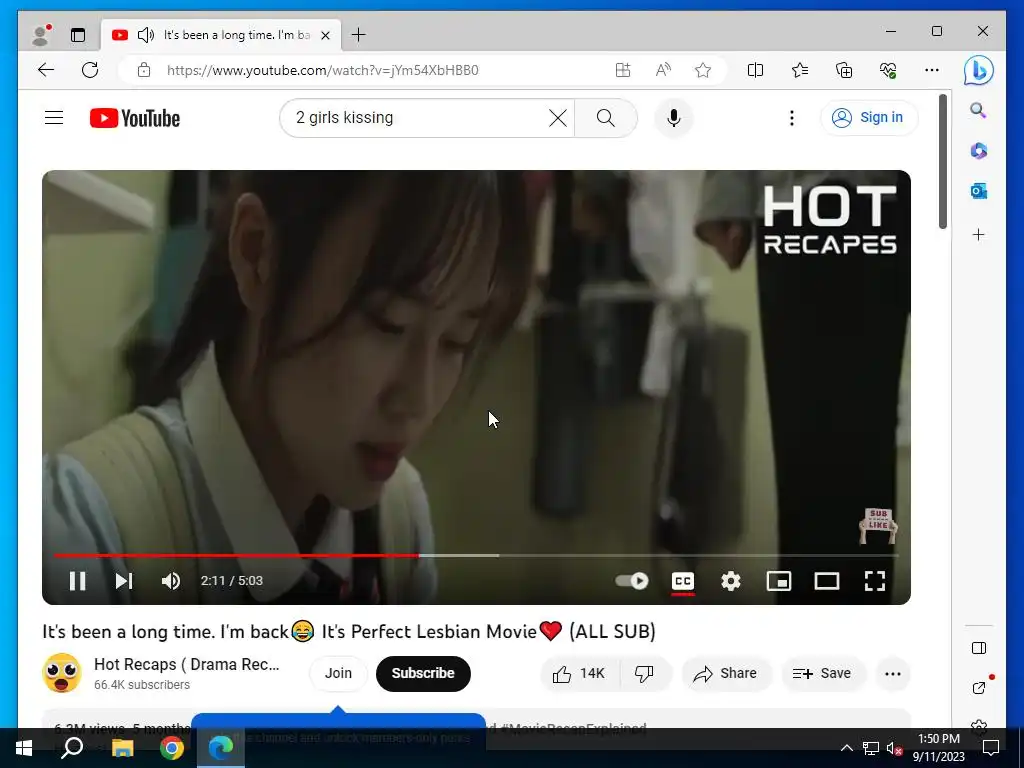The height and width of the screenshot is (768, 1024).
Task: Open Edge profile icon
Action: (41, 35)
